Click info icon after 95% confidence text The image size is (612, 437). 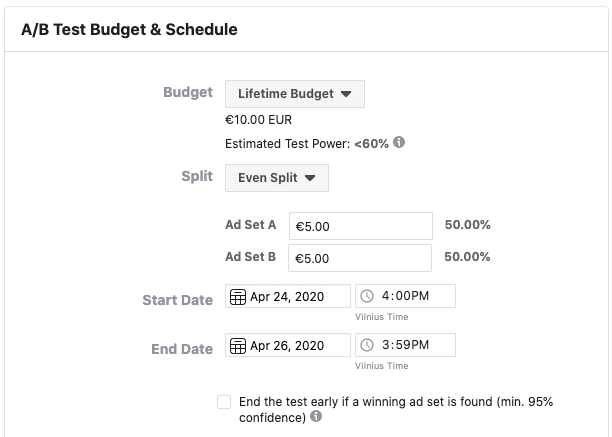click(x=317, y=417)
